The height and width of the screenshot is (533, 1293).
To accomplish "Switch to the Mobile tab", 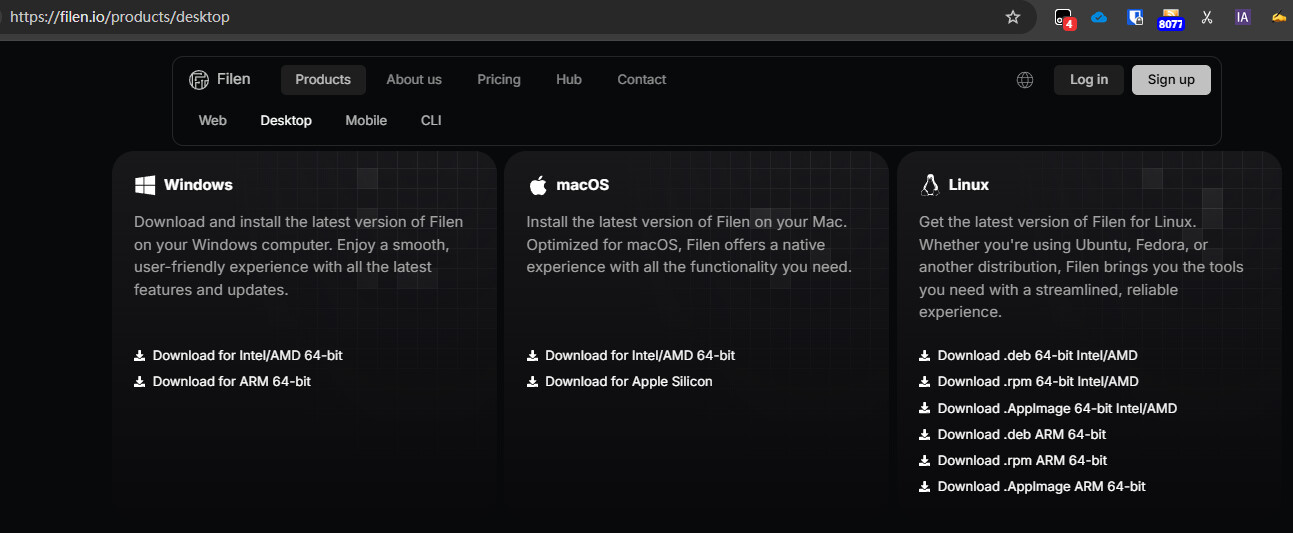I will [x=366, y=120].
